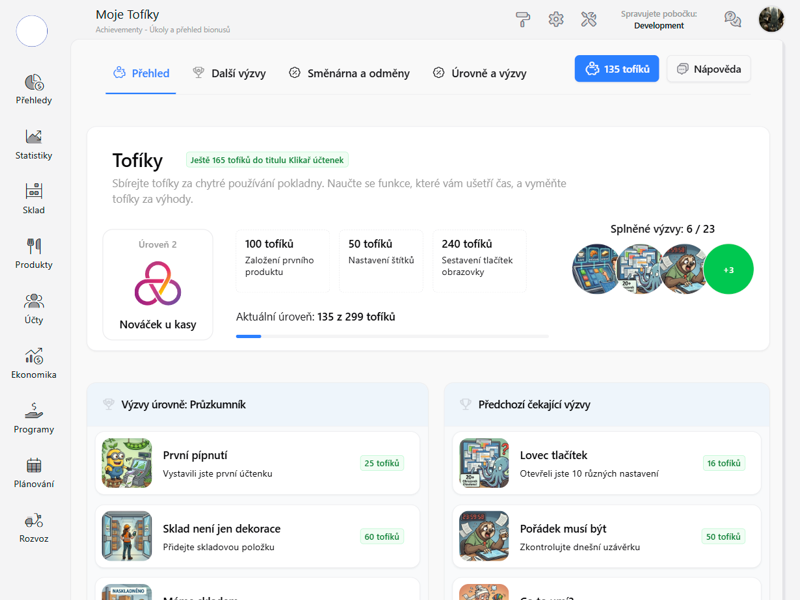
Task: Open Ekonomika in the sidebar
Action: tap(34, 363)
